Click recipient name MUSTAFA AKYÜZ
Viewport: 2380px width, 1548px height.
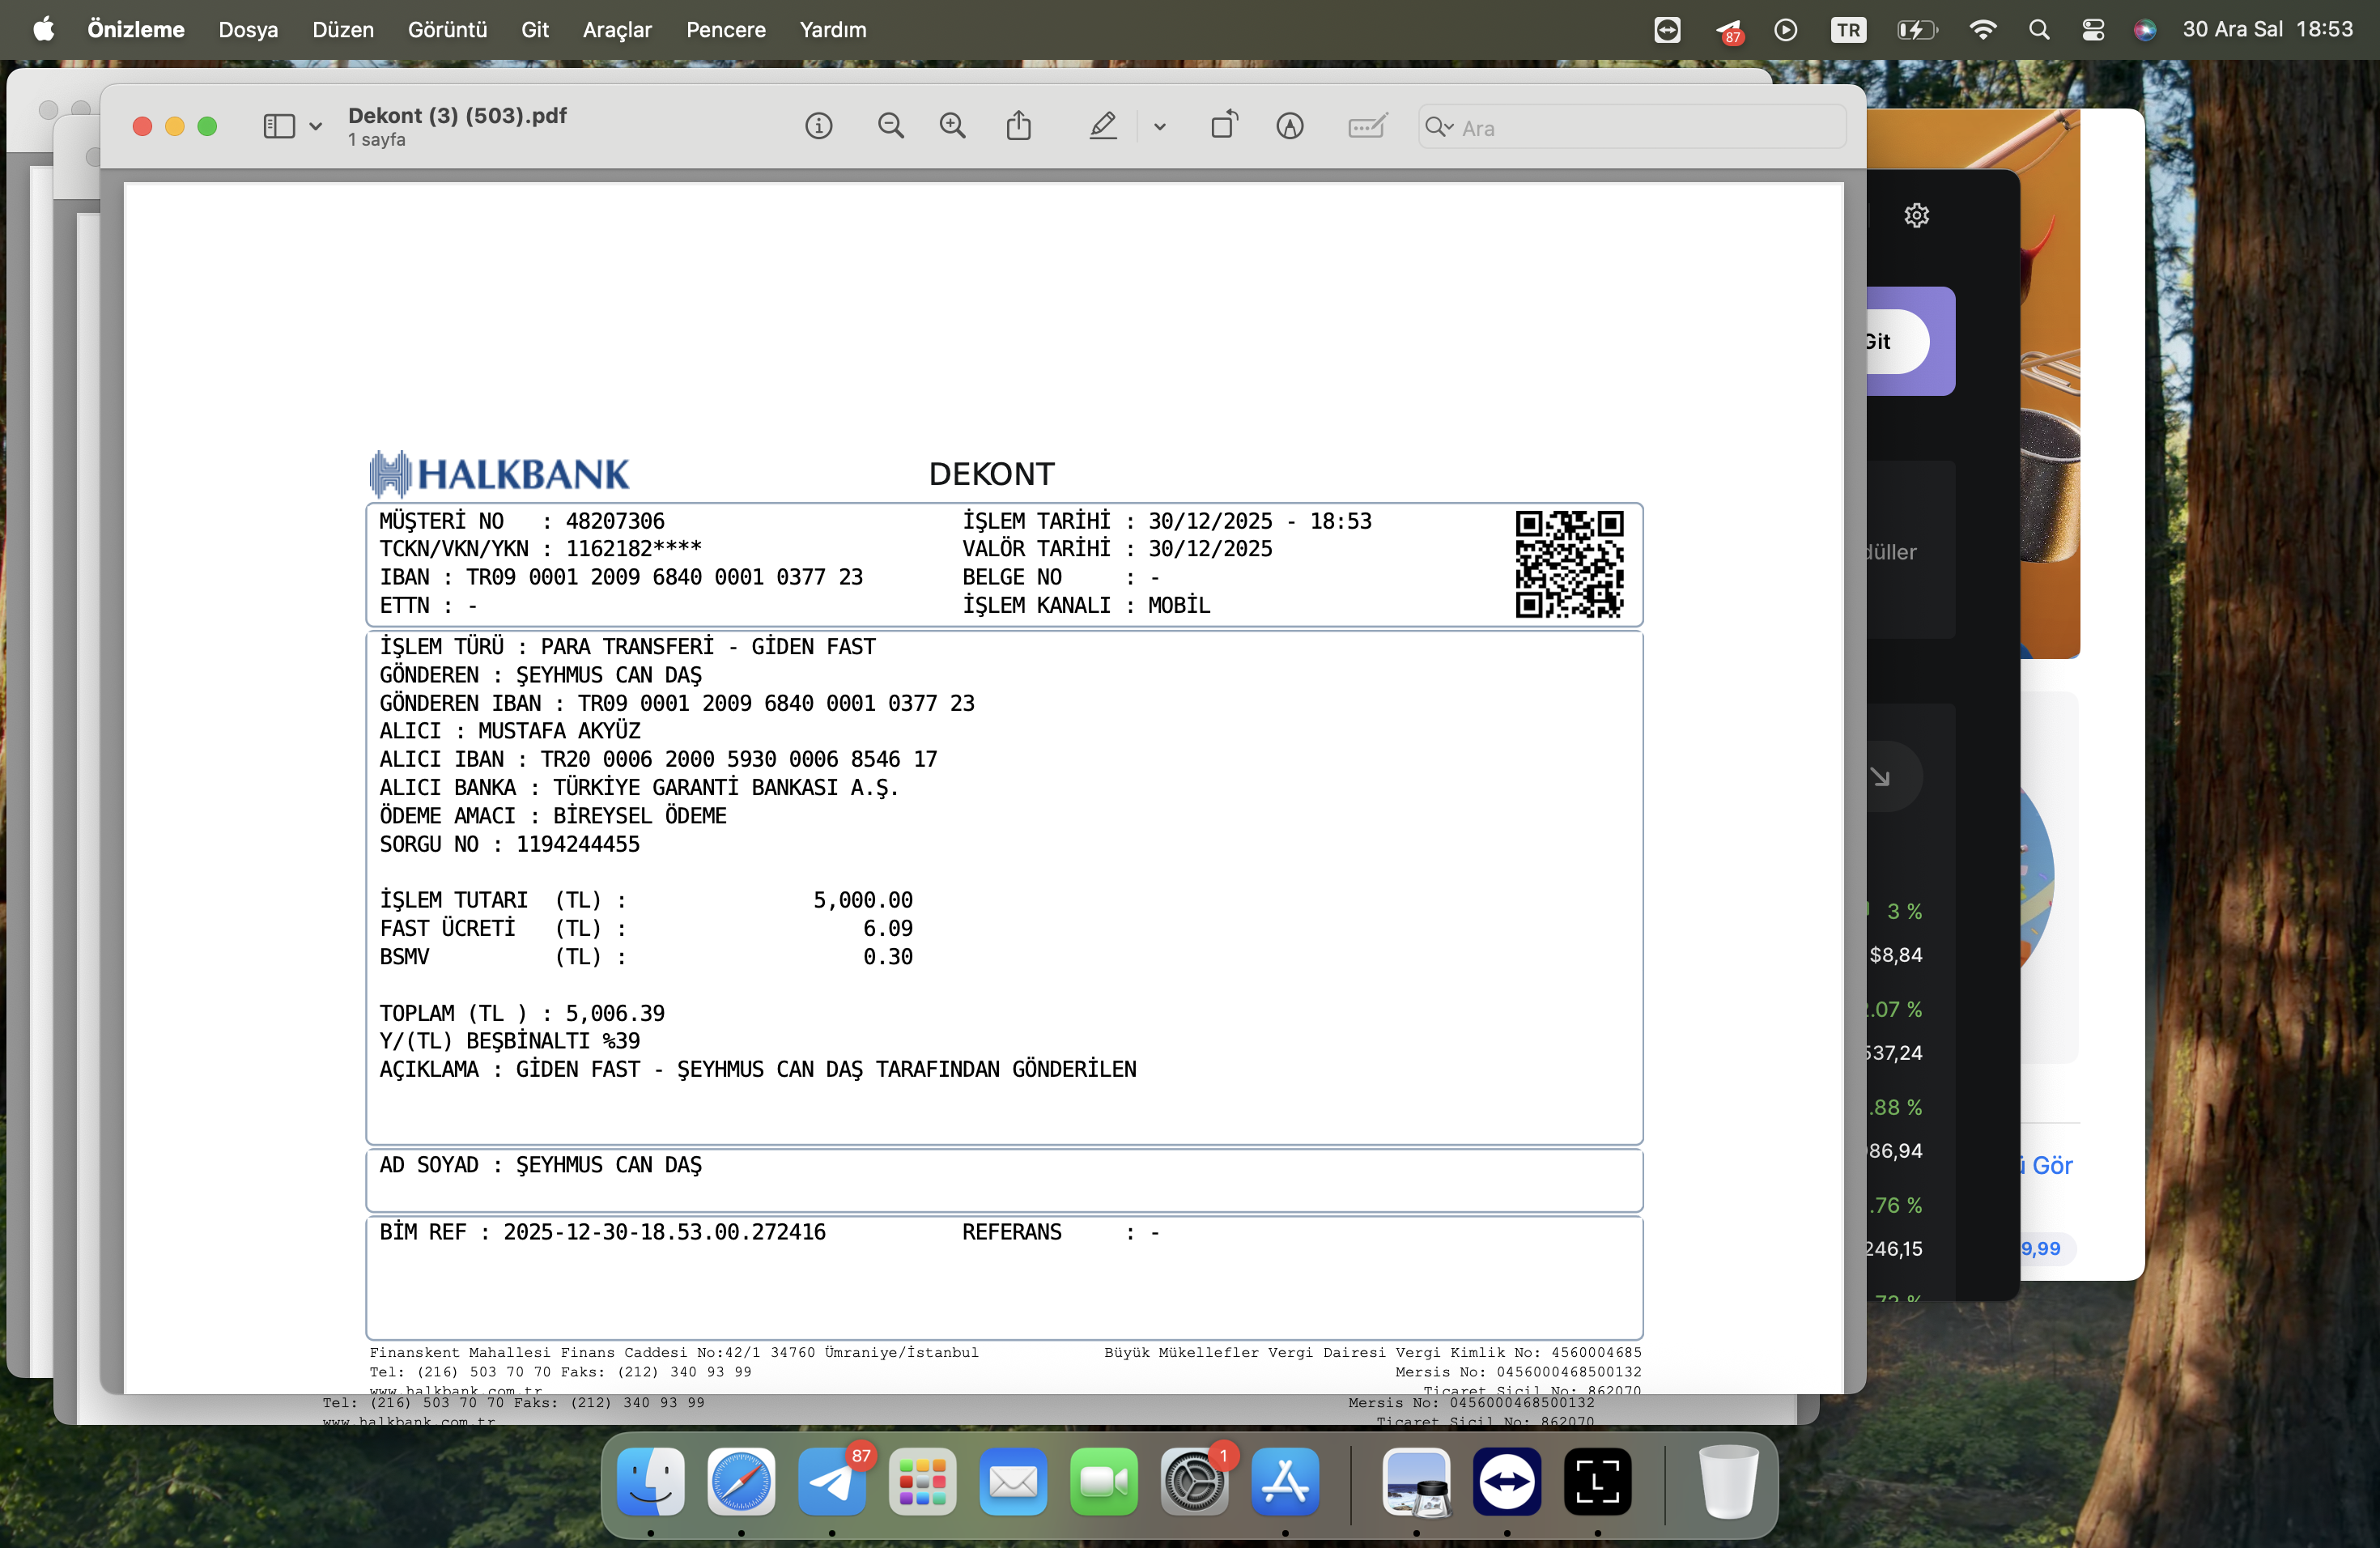point(559,731)
